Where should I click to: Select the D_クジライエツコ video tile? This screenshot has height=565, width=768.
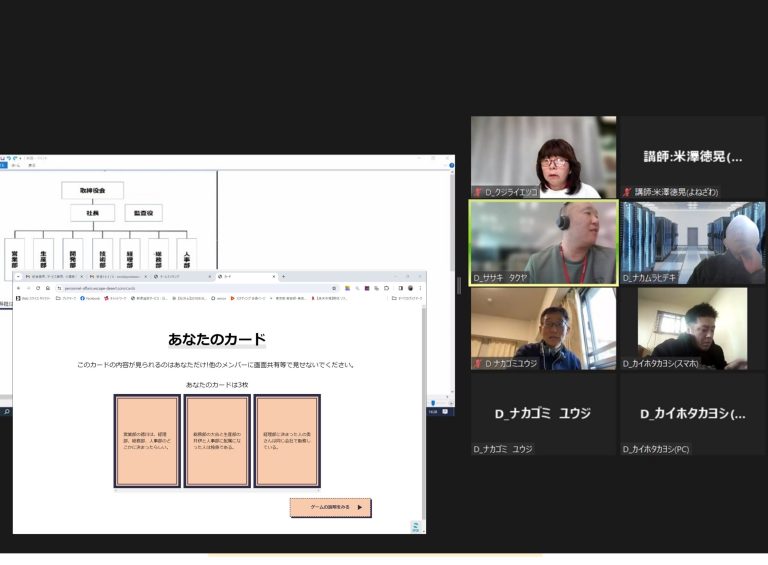point(543,157)
